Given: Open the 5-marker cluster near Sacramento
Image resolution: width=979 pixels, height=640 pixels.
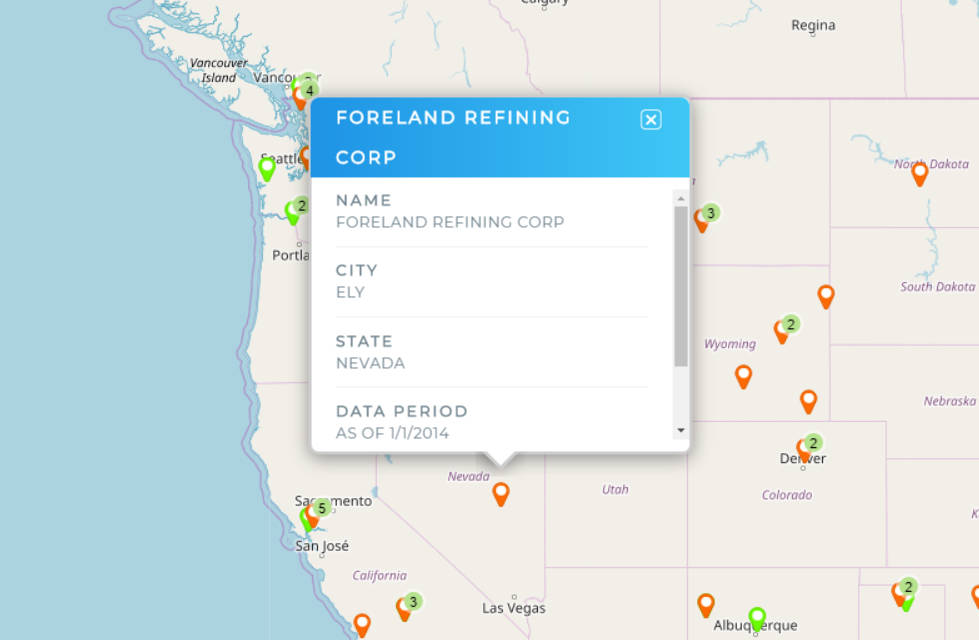Looking at the screenshot, I should click(322, 508).
